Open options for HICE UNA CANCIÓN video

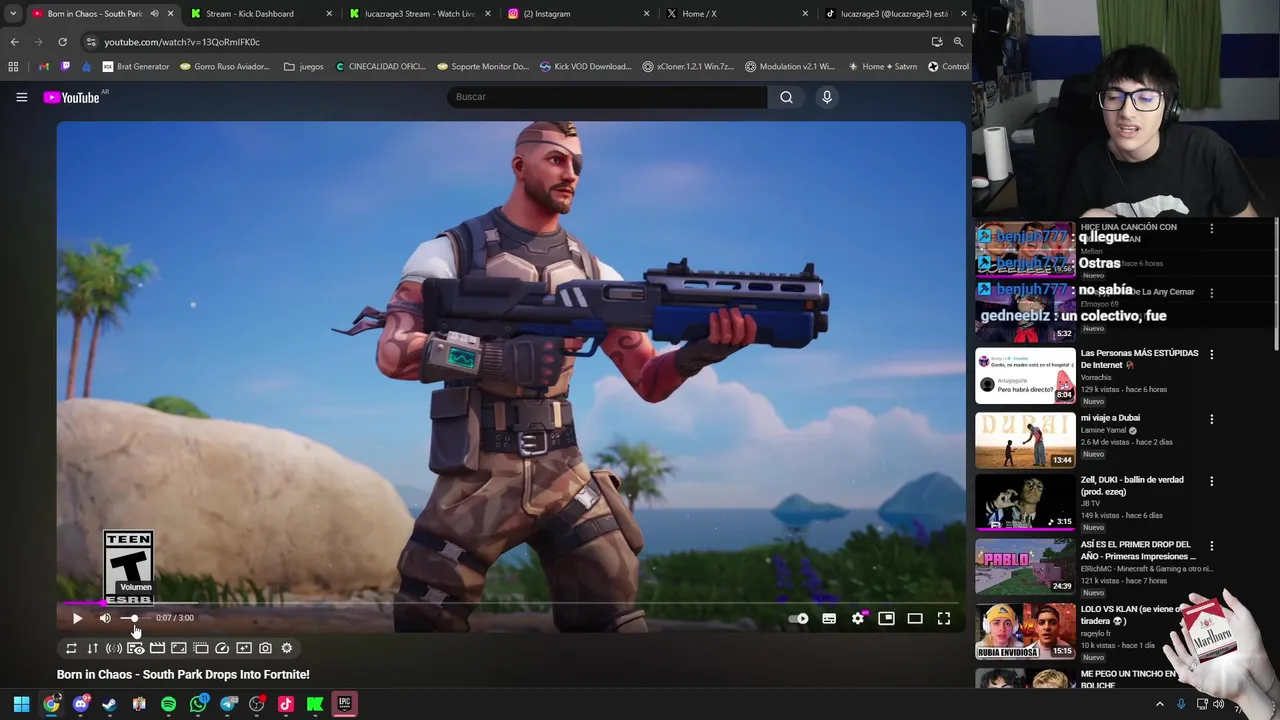1212,229
